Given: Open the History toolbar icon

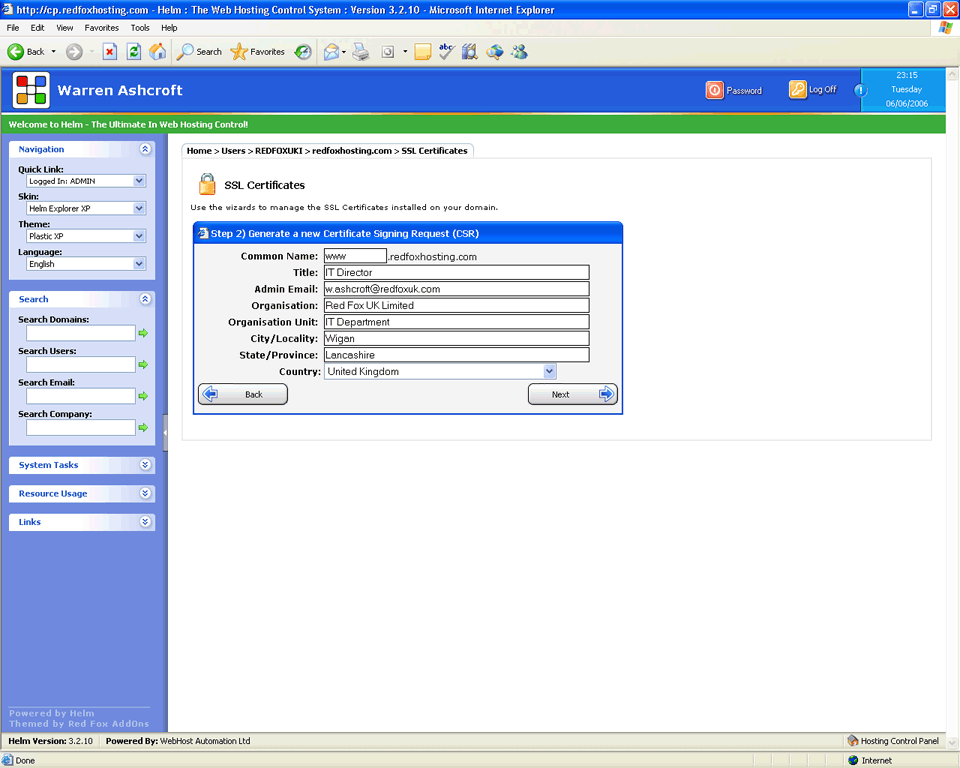Looking at the screenshot, I should click(303, 52).
